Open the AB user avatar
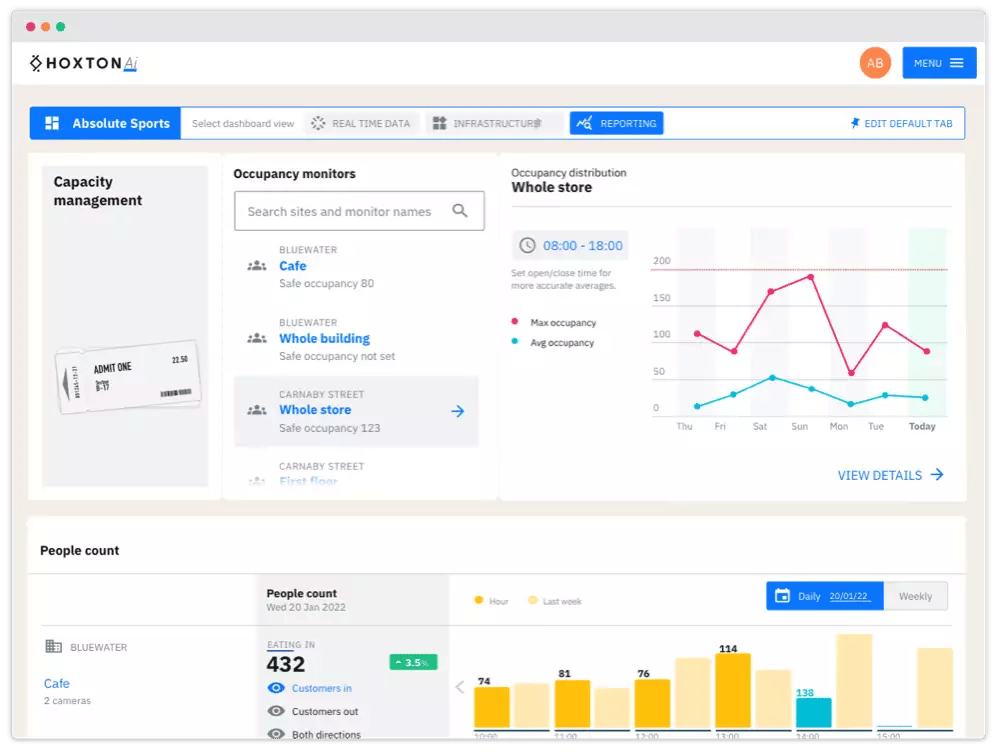 point(875,63)
